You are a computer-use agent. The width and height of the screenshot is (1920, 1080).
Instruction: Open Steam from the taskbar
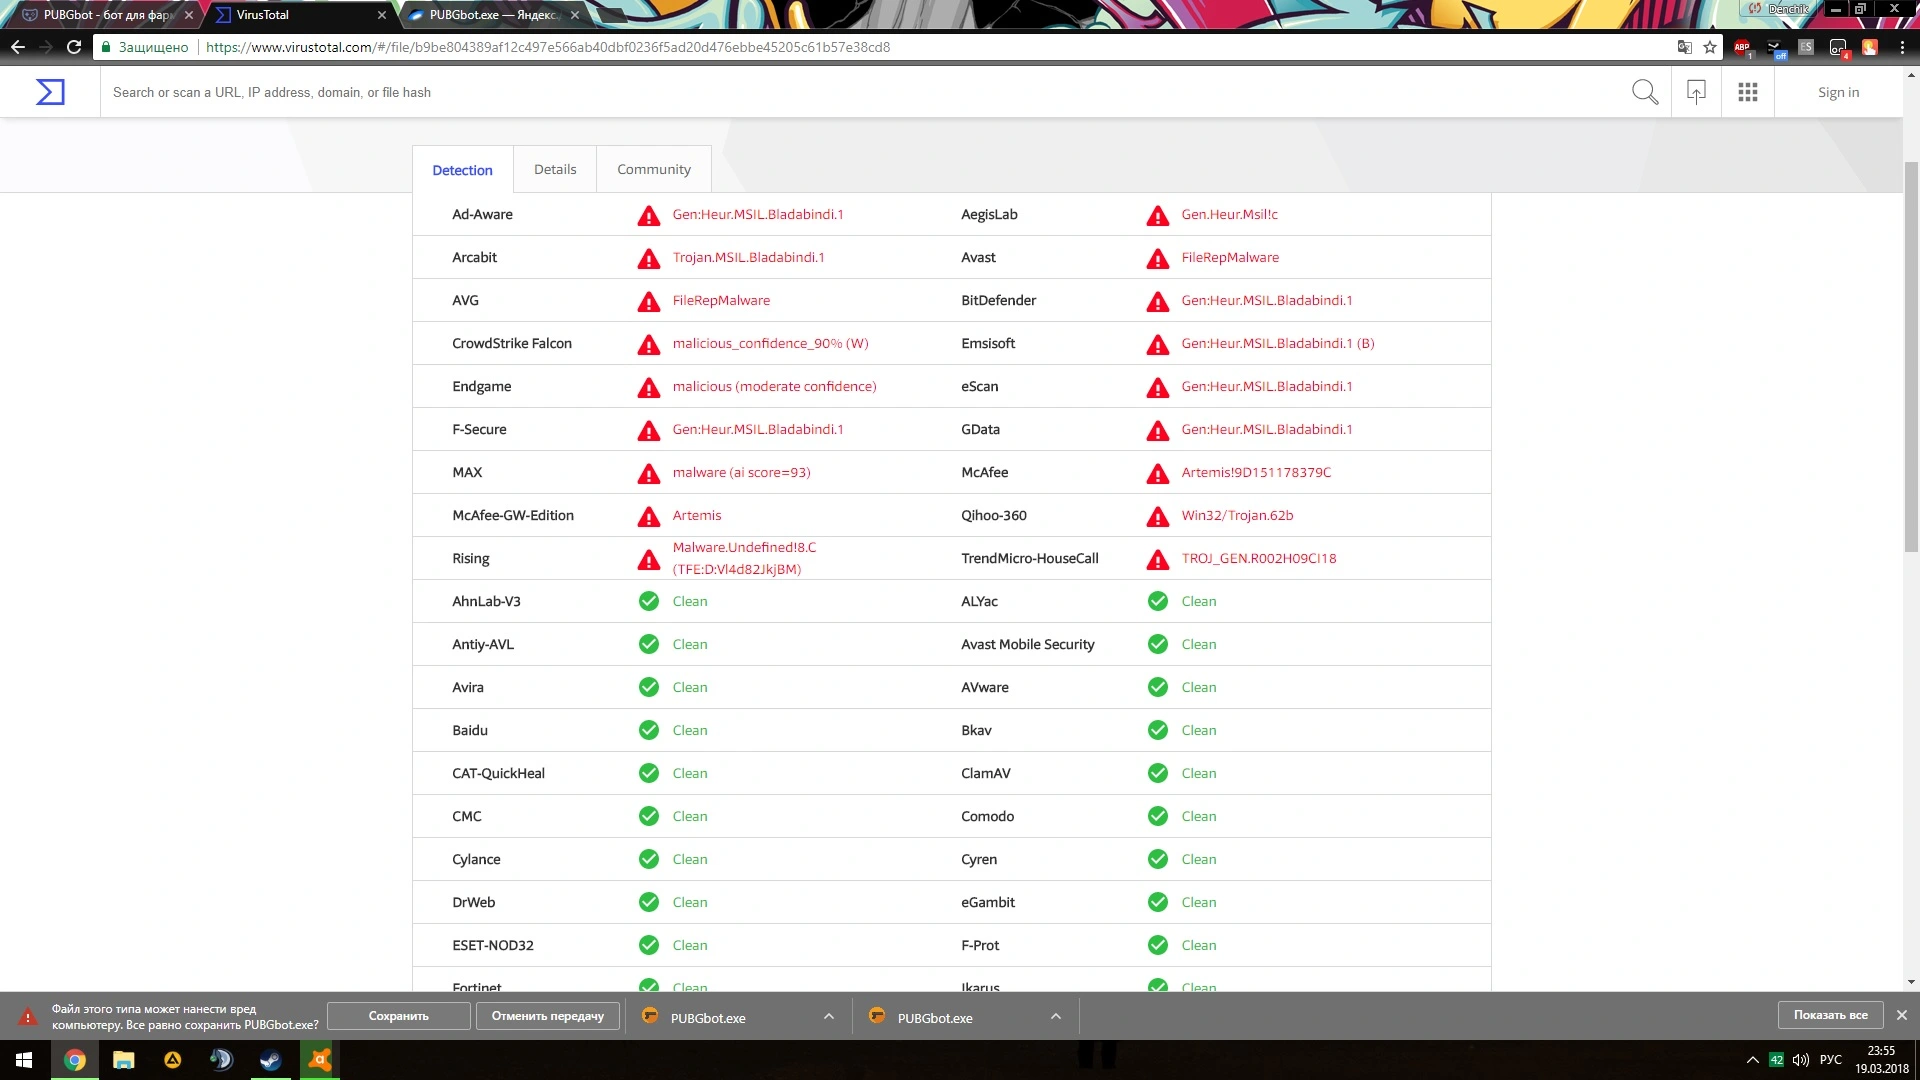(x=271, y=1060)
